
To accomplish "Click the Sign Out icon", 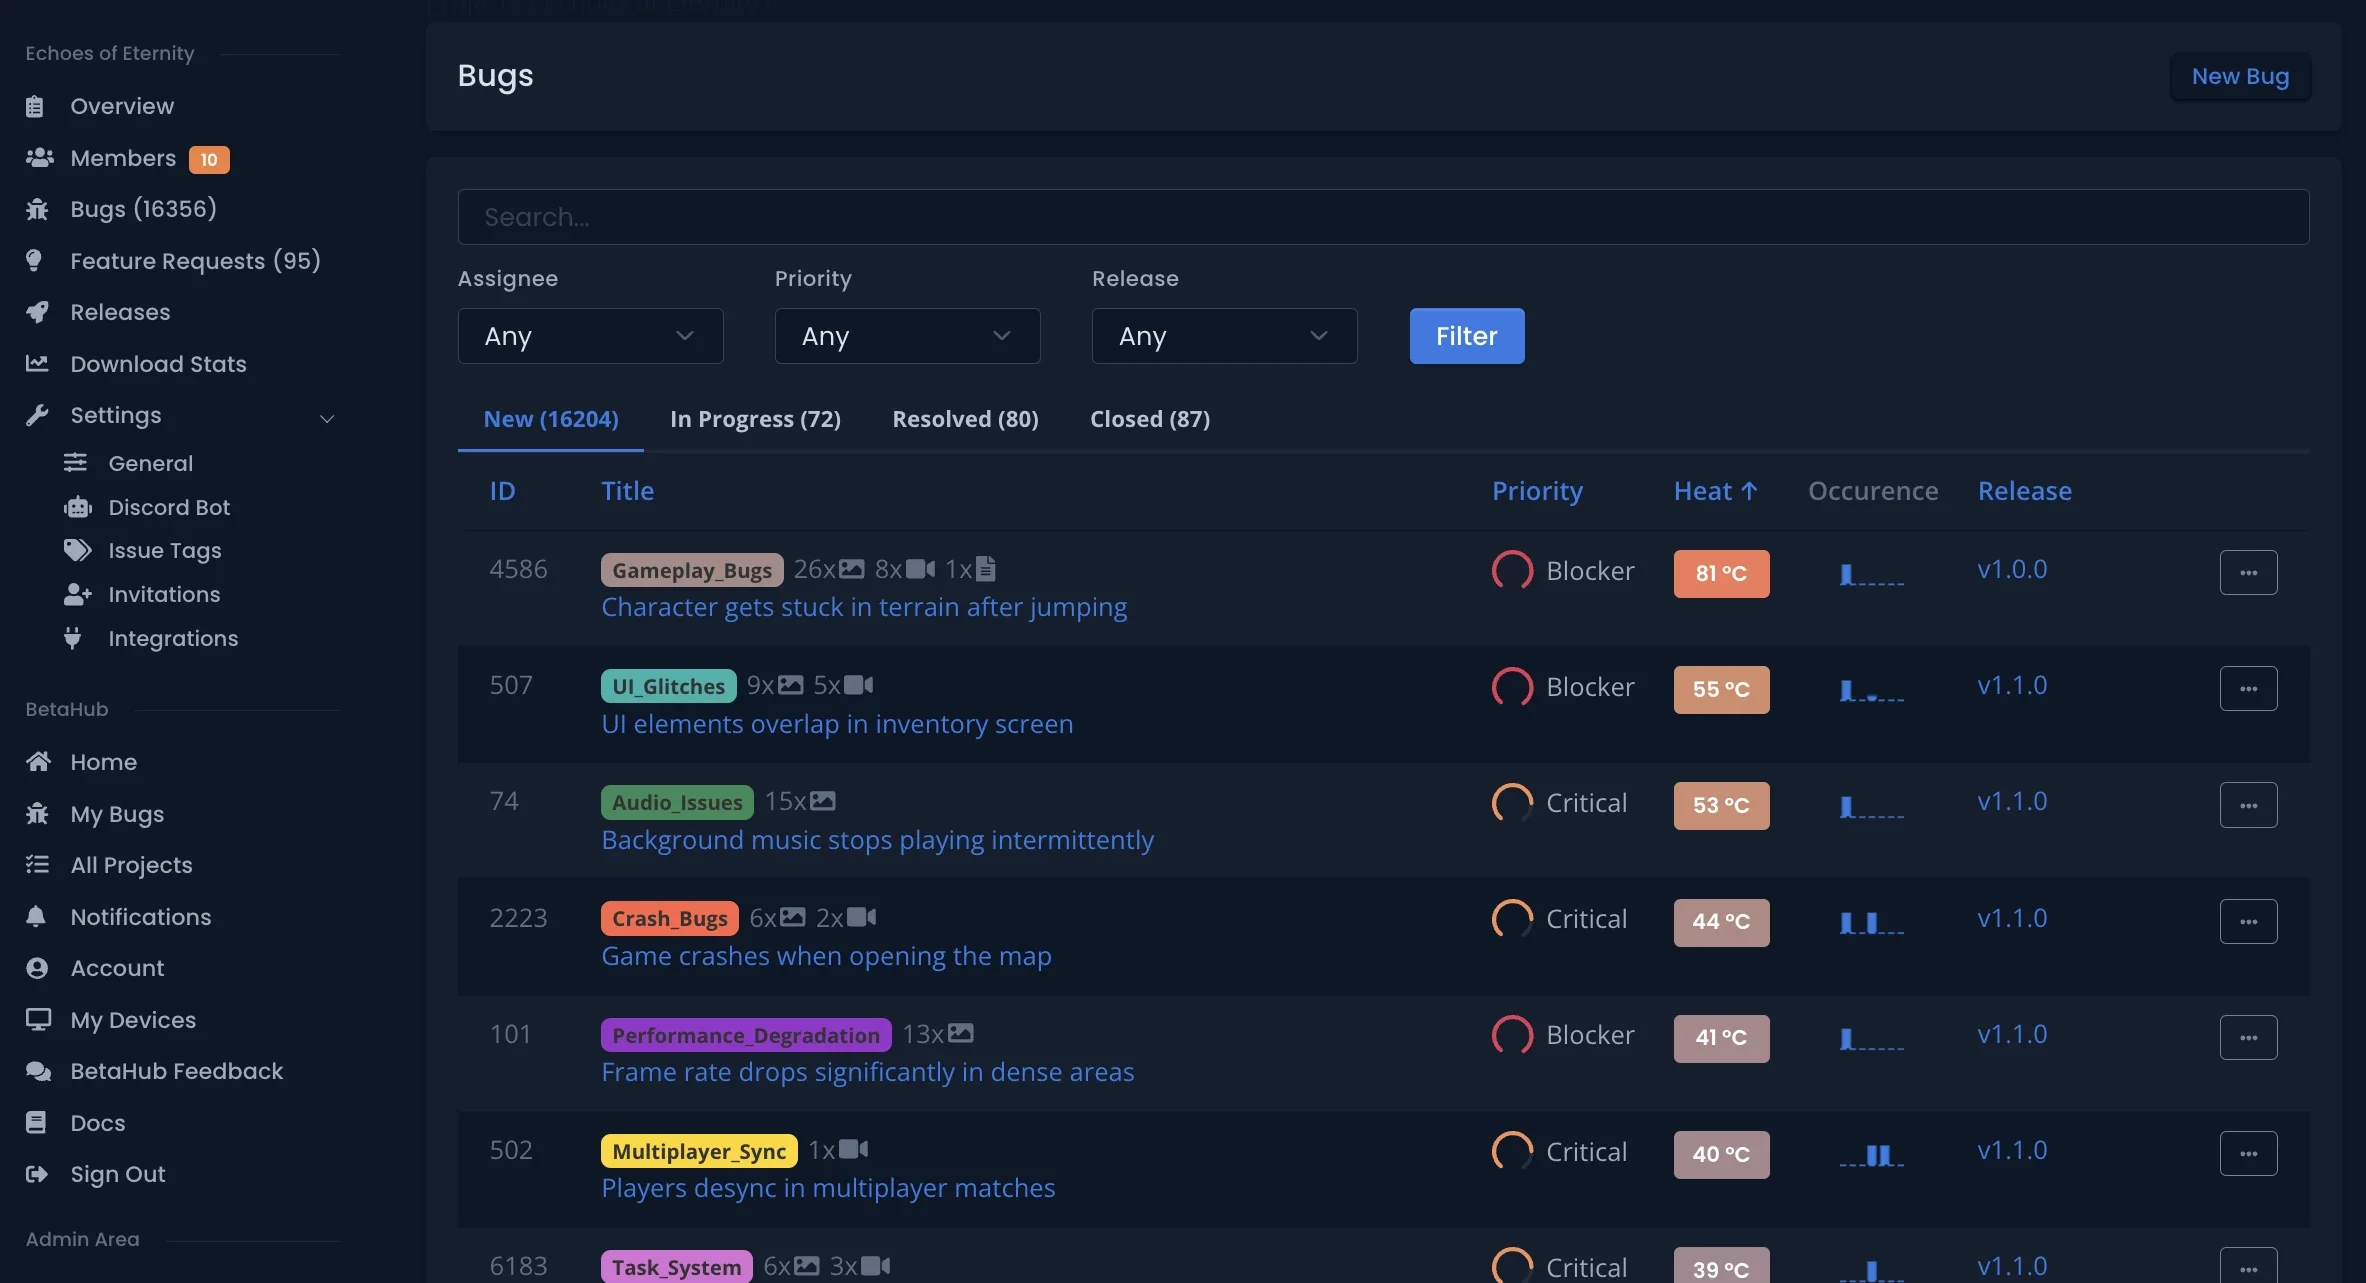I will [x=38, y=1174].
